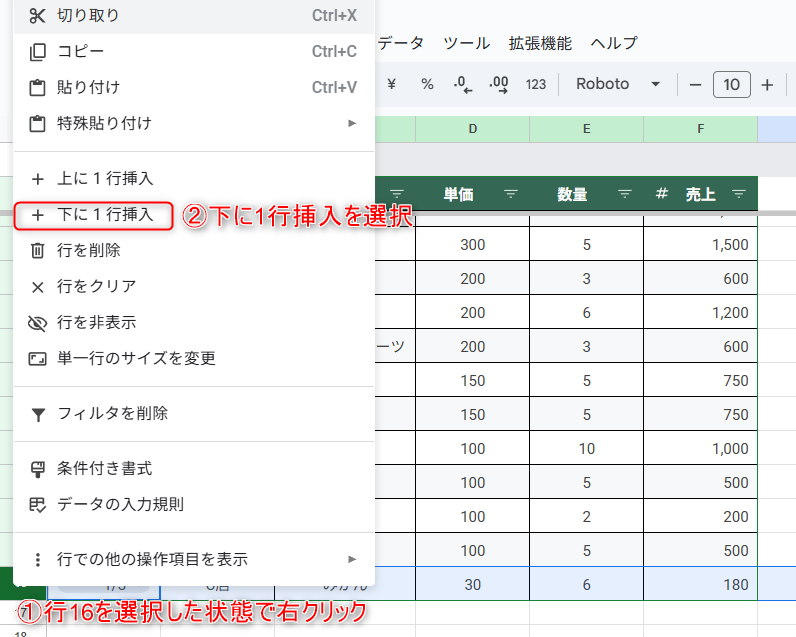Select 行を非表示 to hide row

[96, 323]
